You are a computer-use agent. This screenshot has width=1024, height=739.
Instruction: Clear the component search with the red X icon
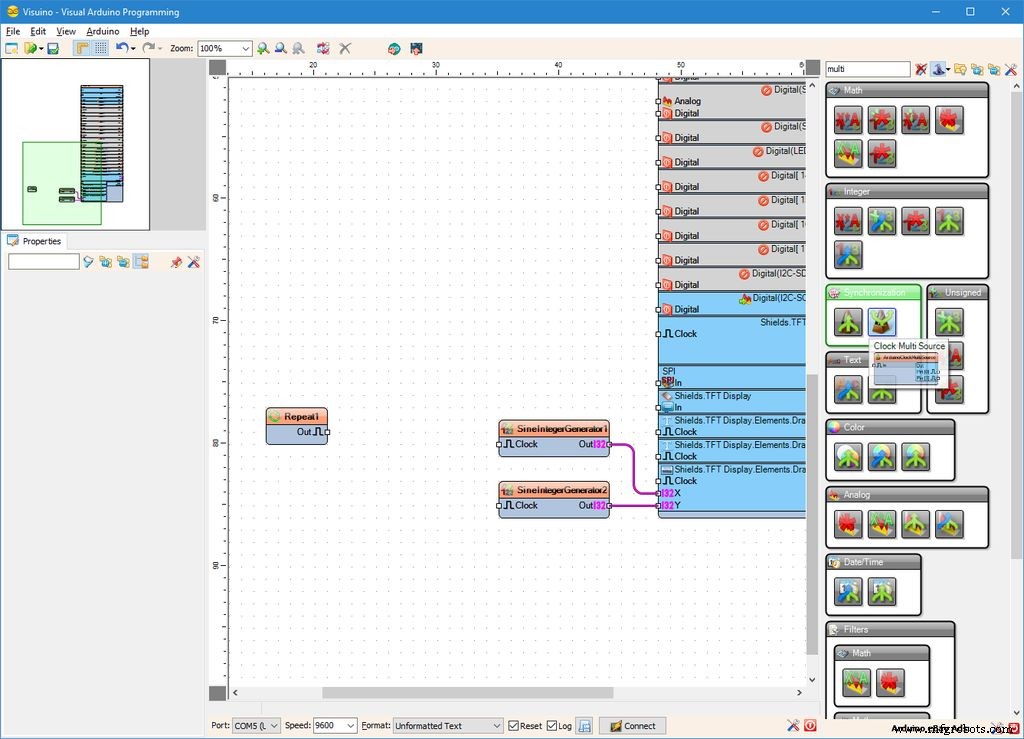pyautogui.click(x=921, y=69)
